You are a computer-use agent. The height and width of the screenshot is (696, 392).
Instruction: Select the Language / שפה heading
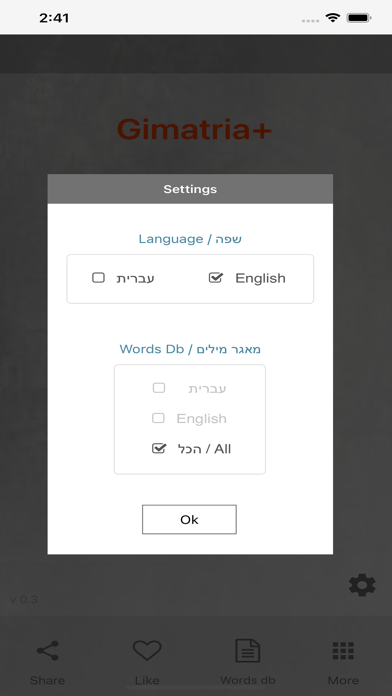190,239
